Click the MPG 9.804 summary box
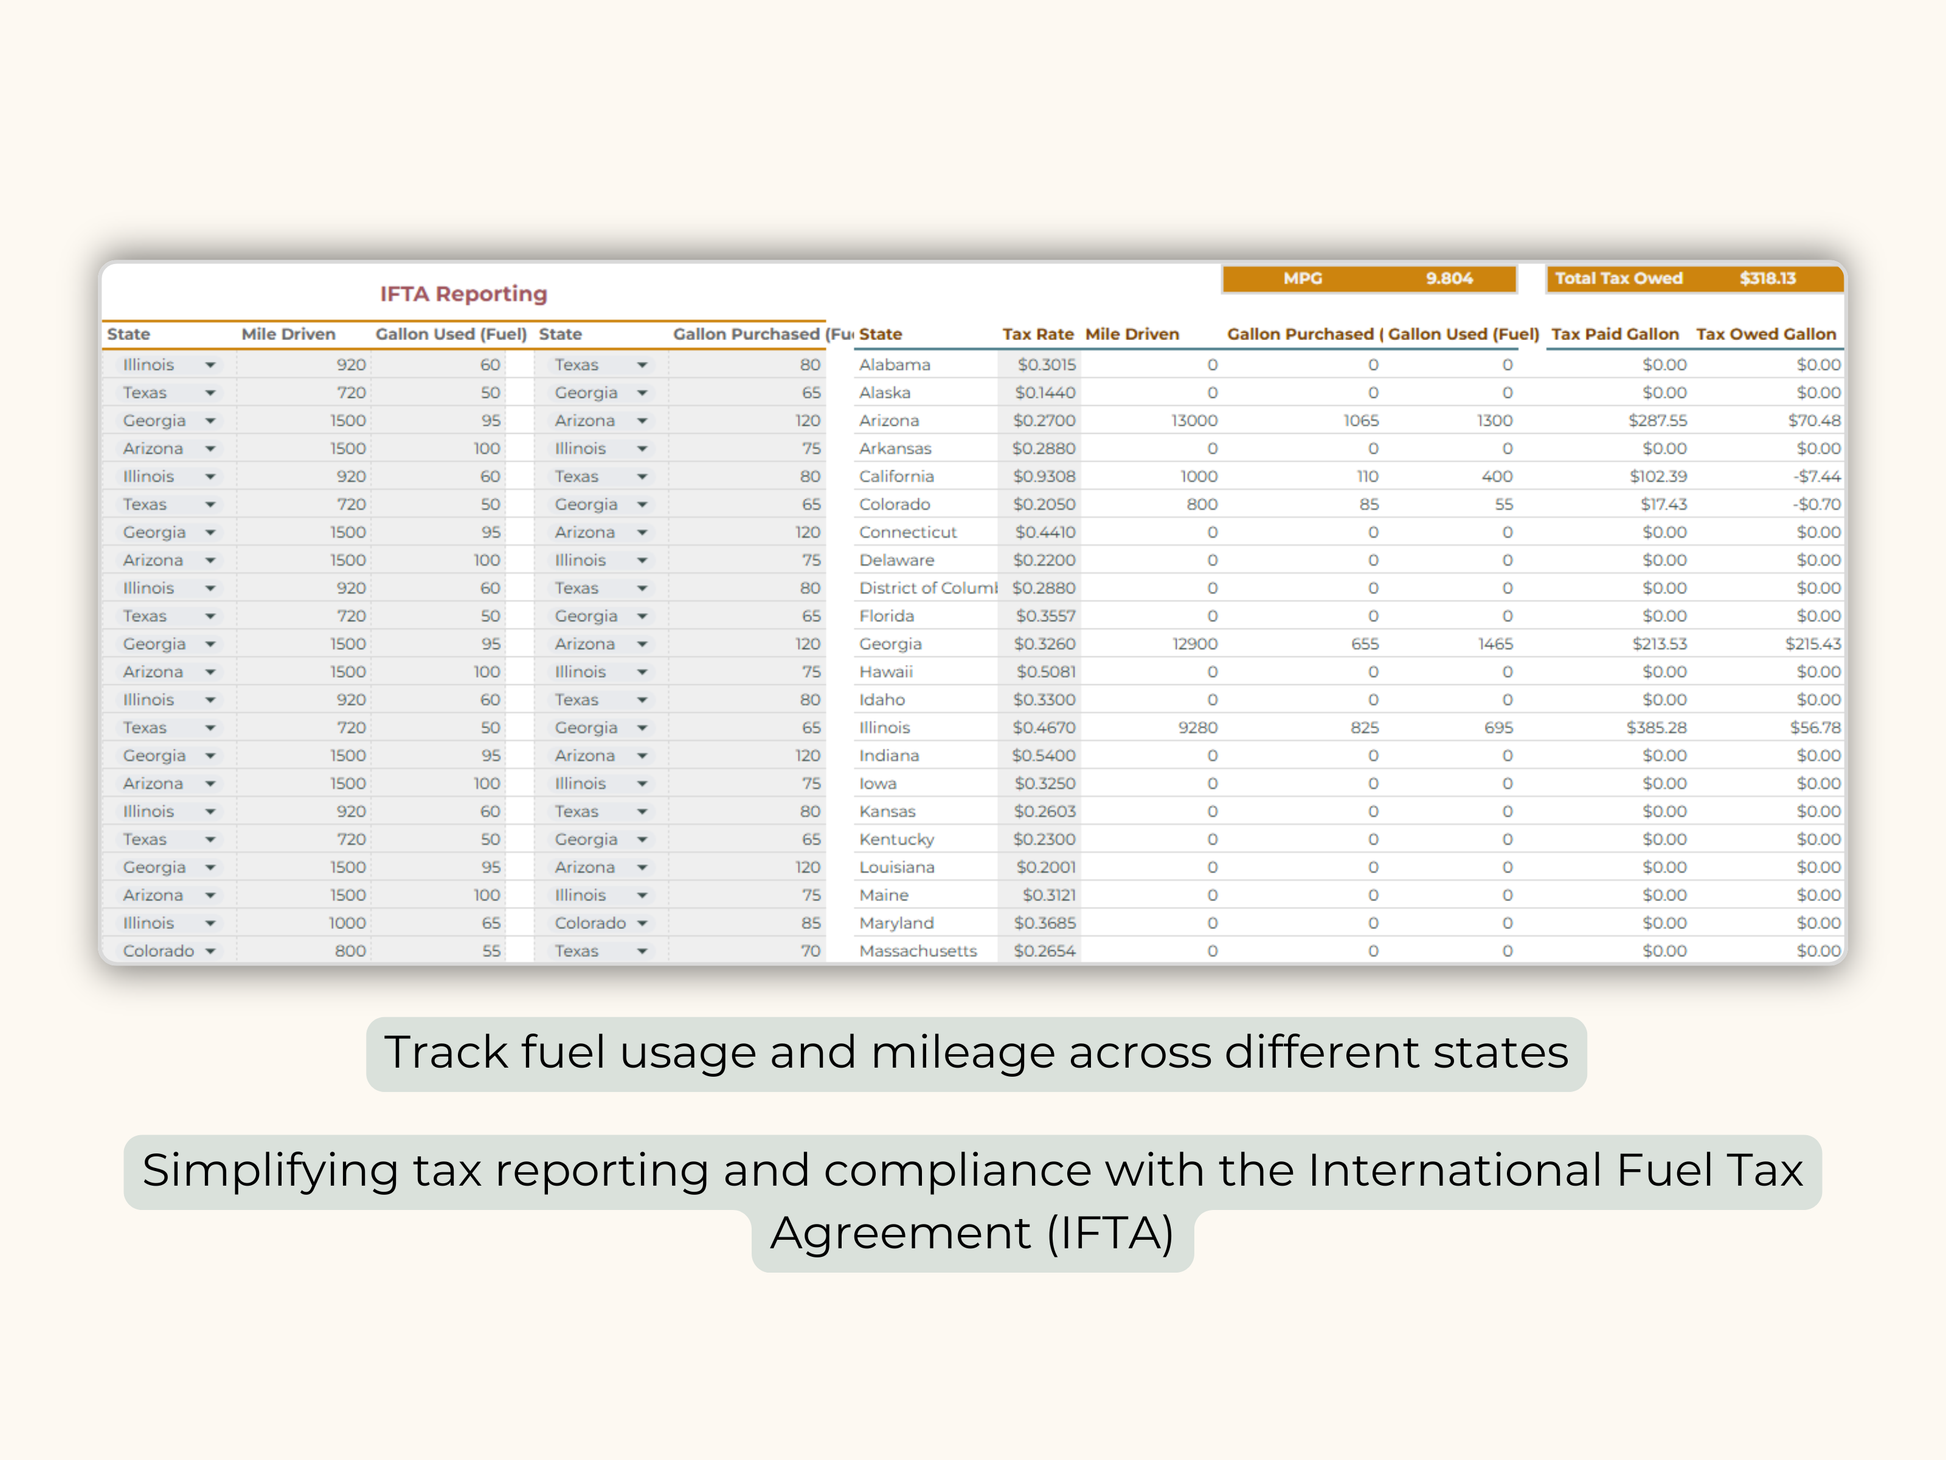 click(x=1369, y=279)
